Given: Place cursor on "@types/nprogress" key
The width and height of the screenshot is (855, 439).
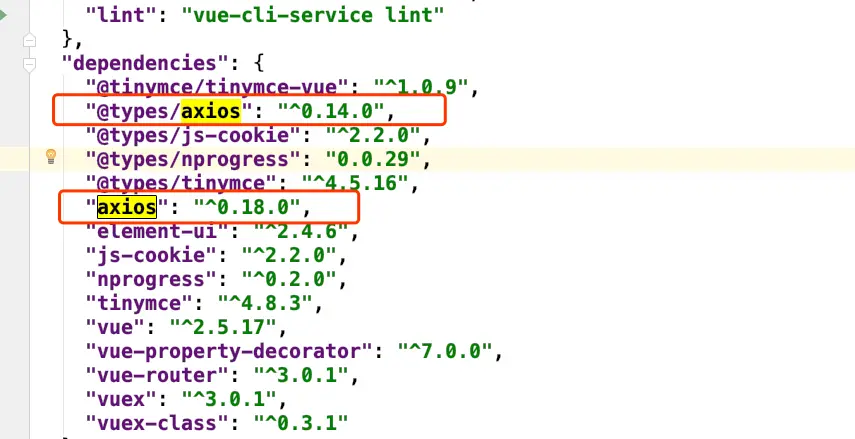Looking at the screenshot, I should tap(194, 159).
